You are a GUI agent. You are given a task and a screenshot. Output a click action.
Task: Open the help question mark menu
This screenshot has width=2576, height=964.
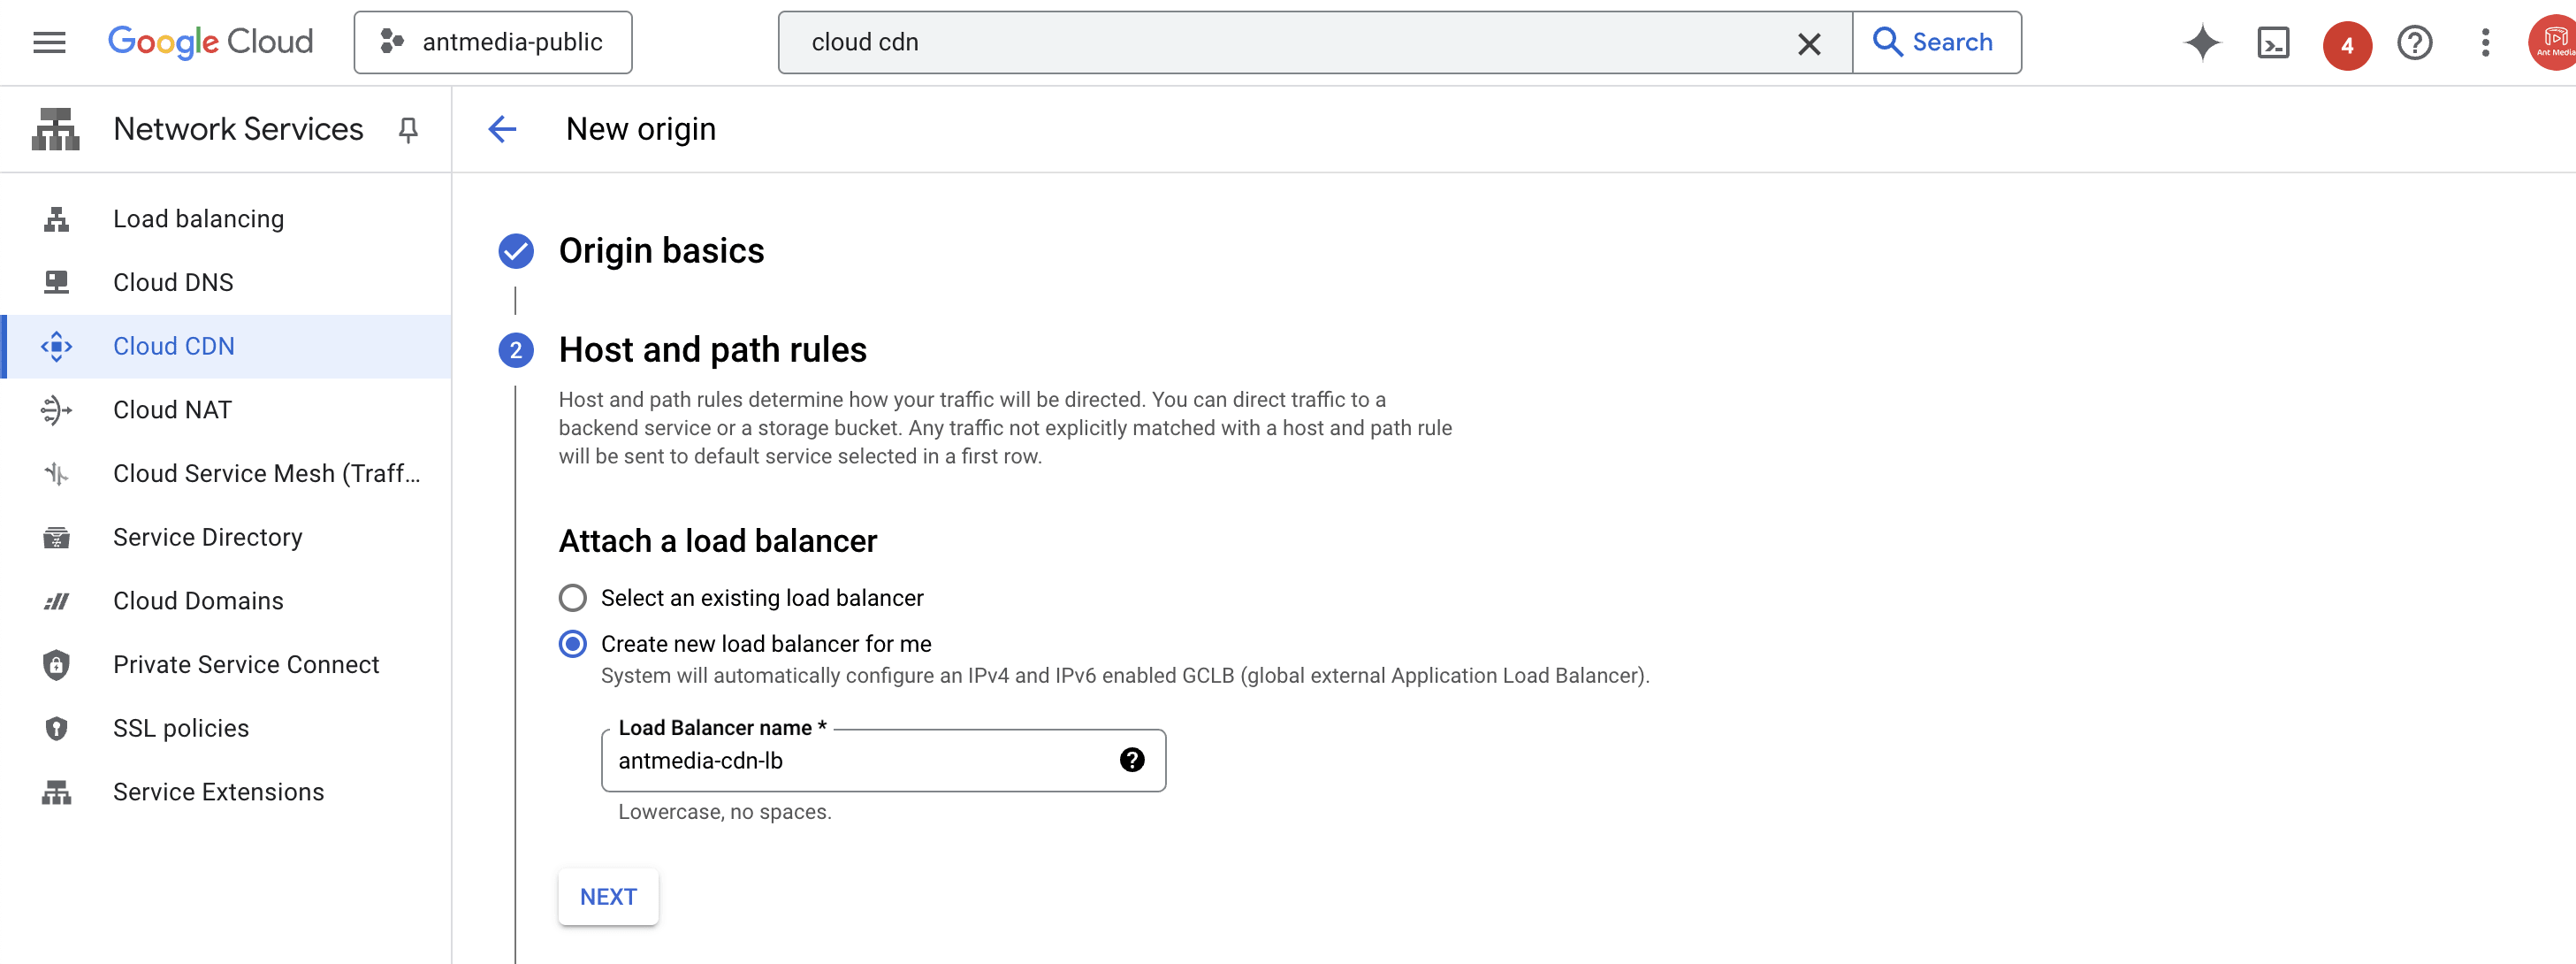[2414, 43]
